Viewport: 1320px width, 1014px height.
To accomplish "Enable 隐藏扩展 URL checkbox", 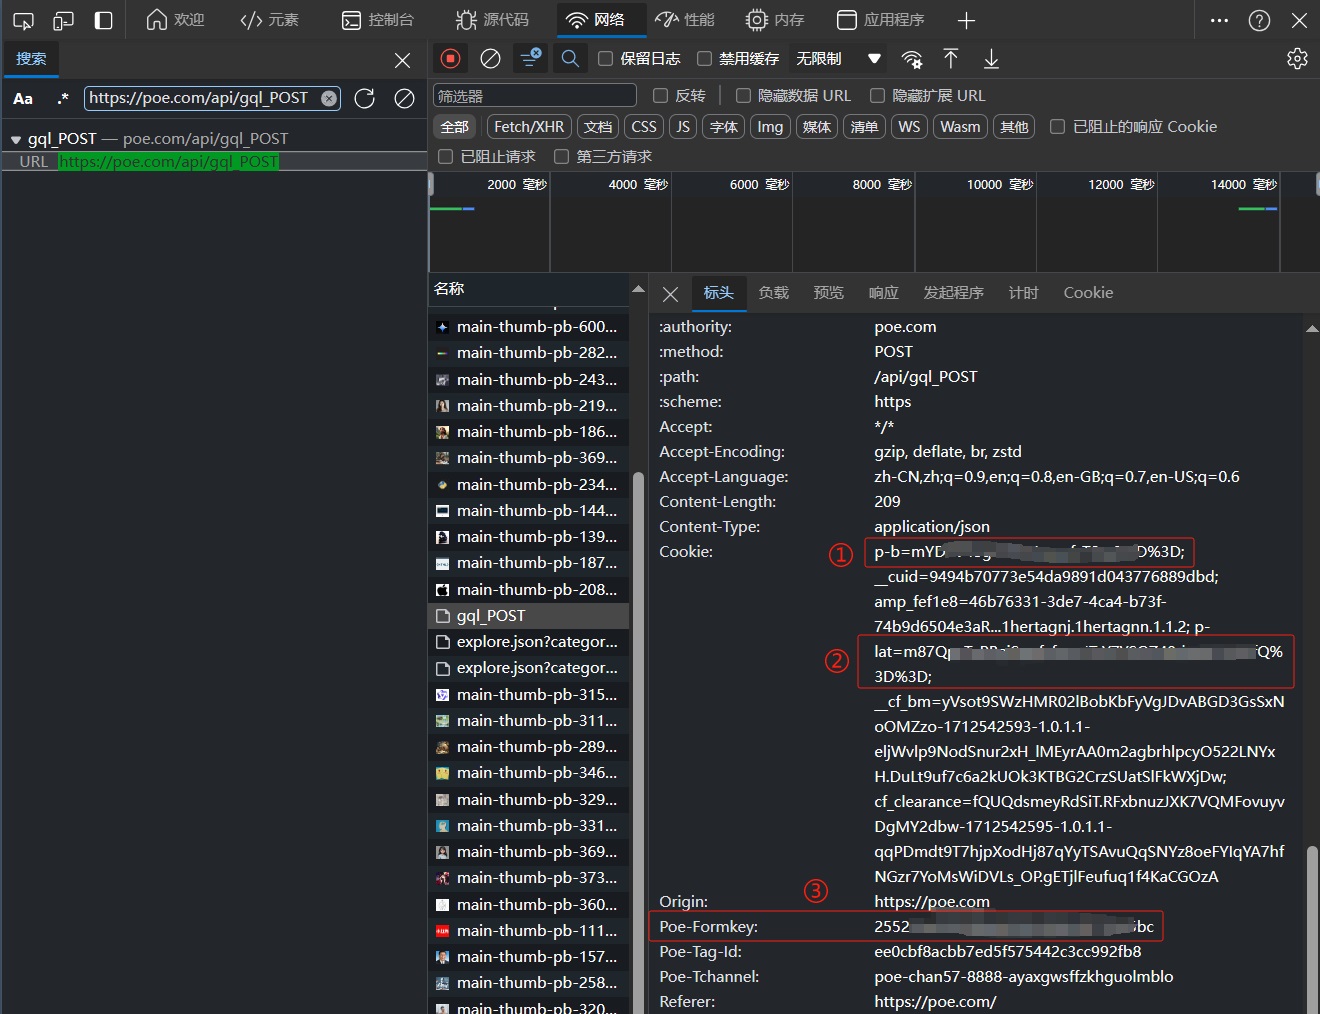I will 877,96.
